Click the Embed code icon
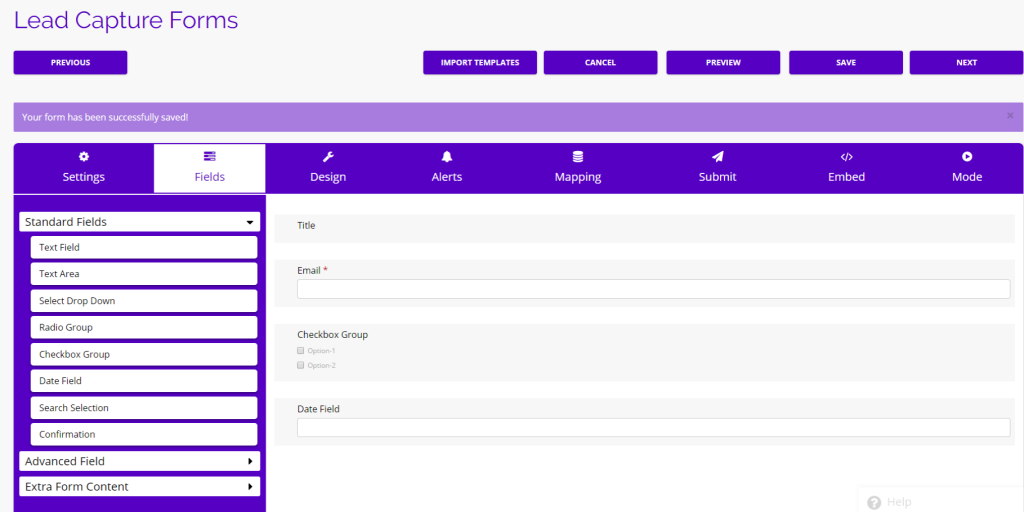Screen dimensions: 1024x512 [846, 157]
